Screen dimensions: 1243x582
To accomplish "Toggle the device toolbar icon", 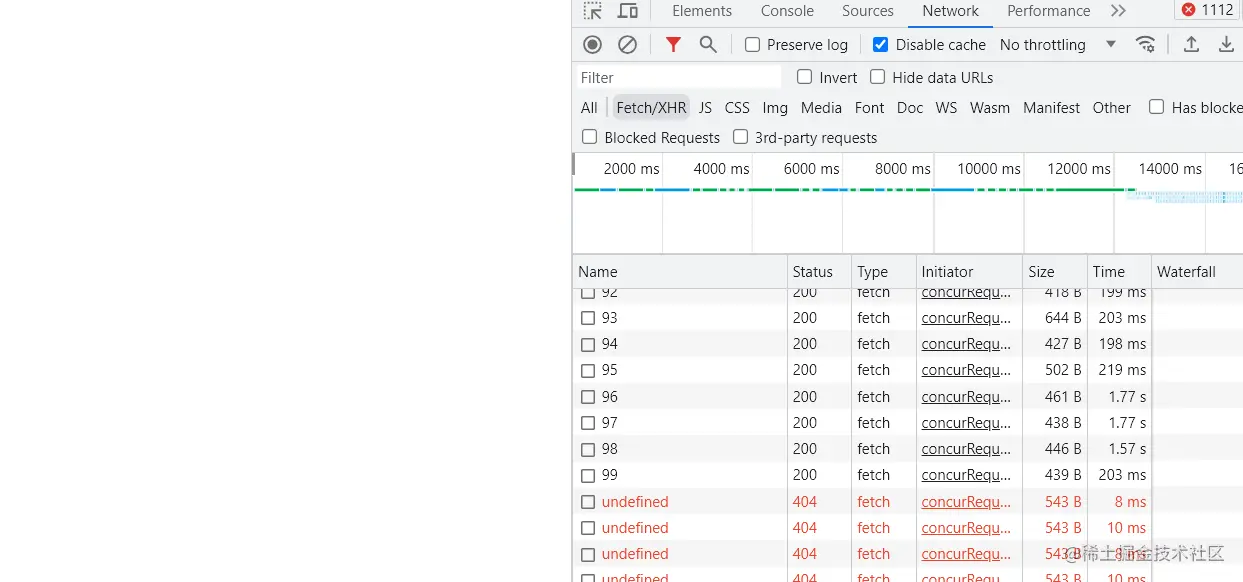I will [628, 11].
